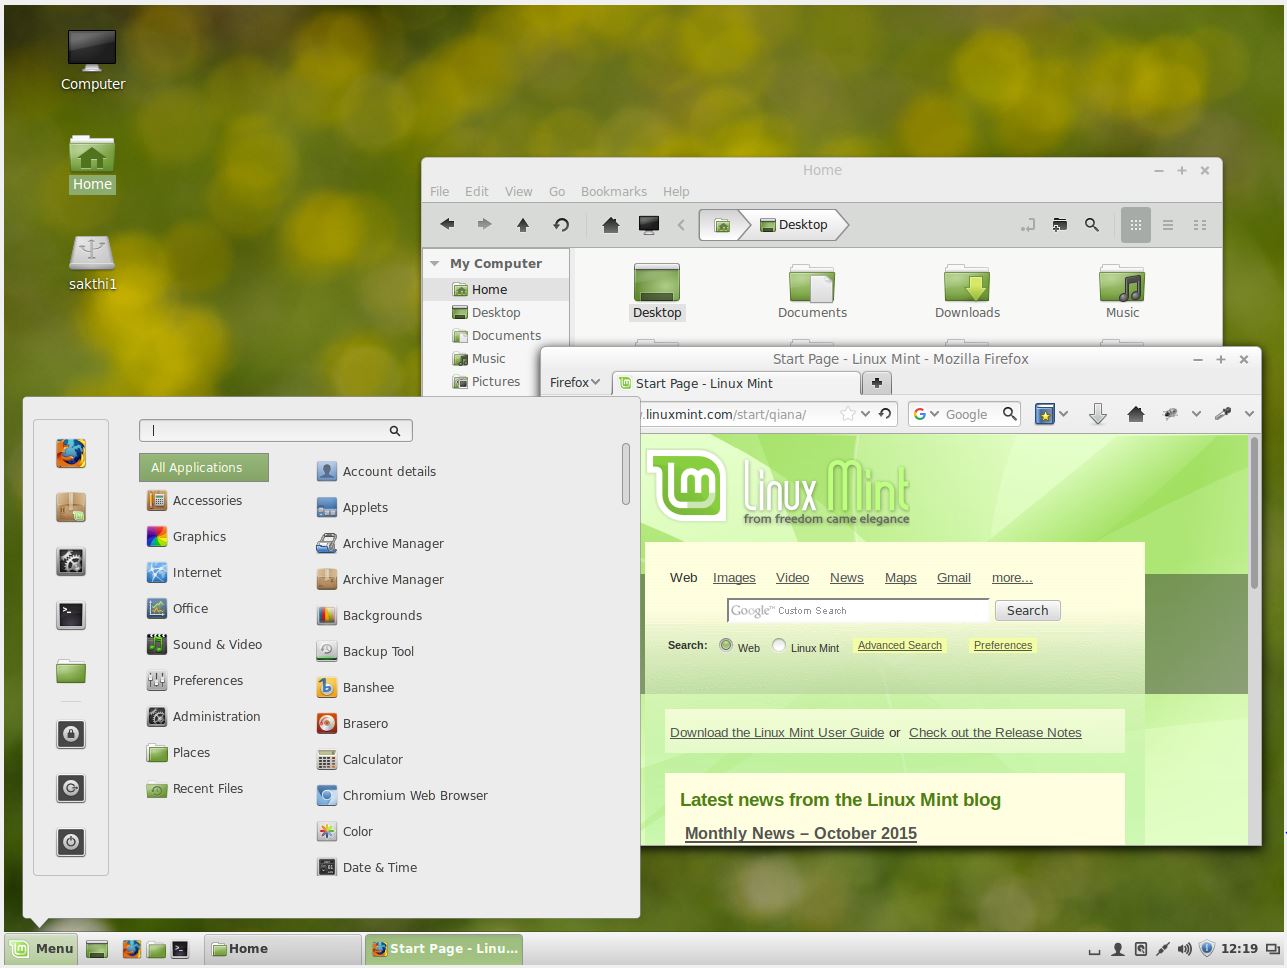This screenshot has width=1287, height=968.
Task: Click Firefox bookmarks star menu icon
Action: (1045, 414)
